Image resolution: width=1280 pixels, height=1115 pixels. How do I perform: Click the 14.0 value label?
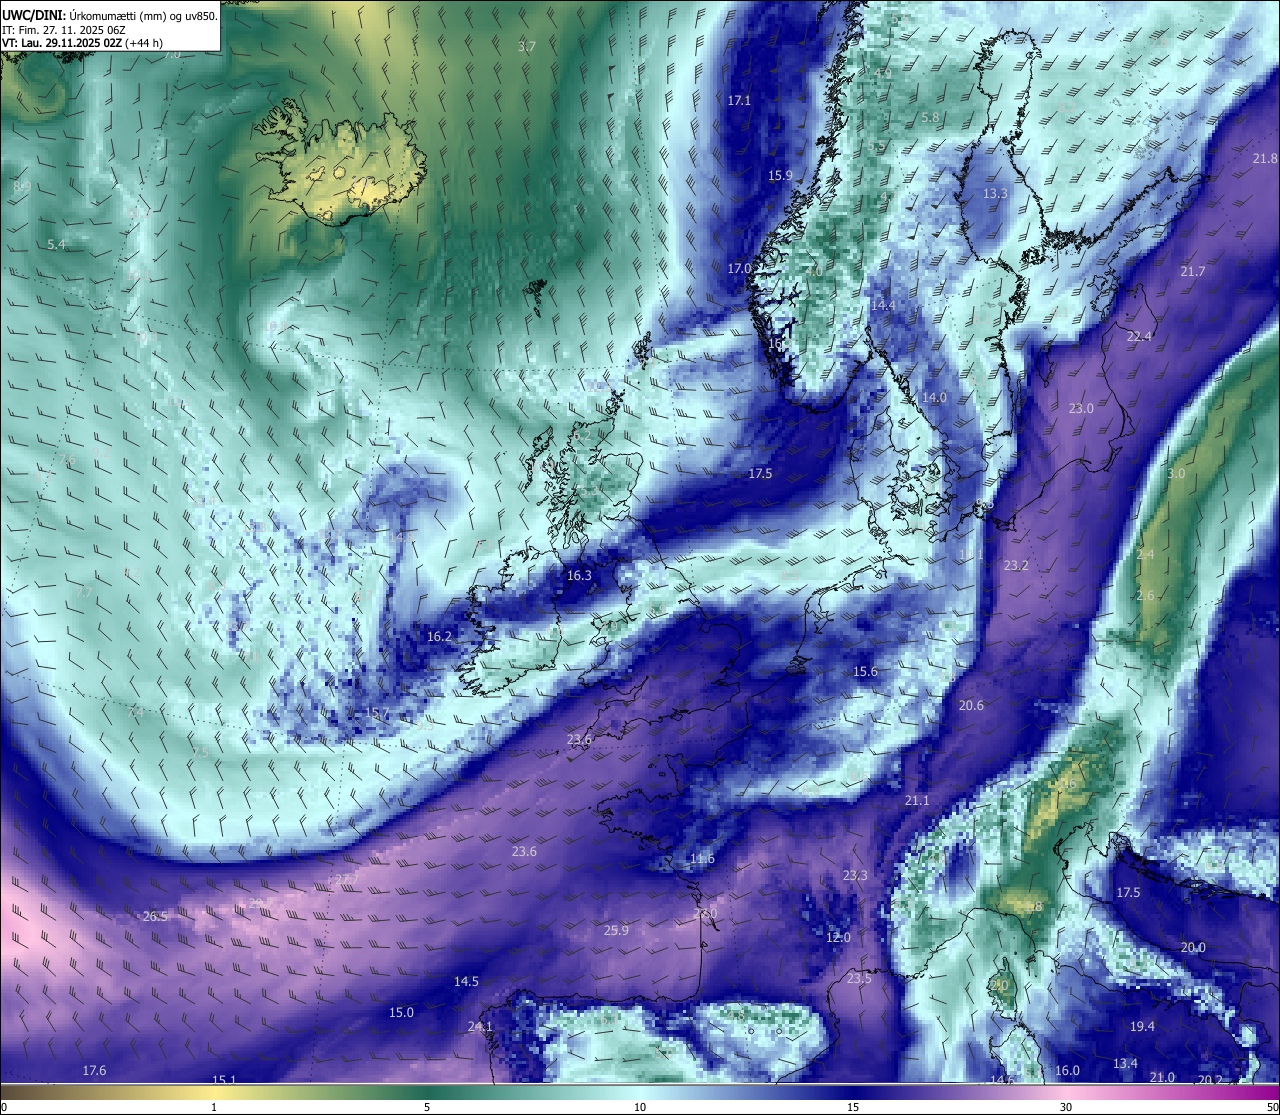point(934,398)
